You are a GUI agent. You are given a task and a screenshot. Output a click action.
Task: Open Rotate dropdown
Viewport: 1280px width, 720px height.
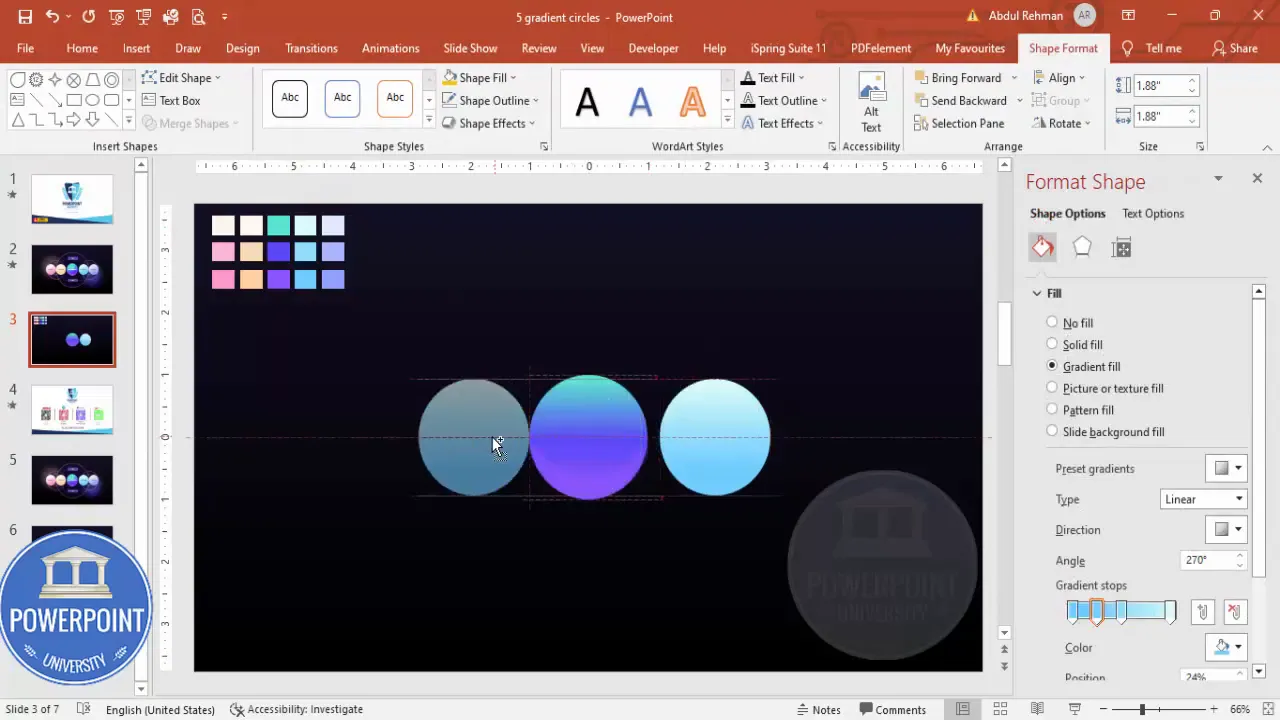[x=1062, y=123]
